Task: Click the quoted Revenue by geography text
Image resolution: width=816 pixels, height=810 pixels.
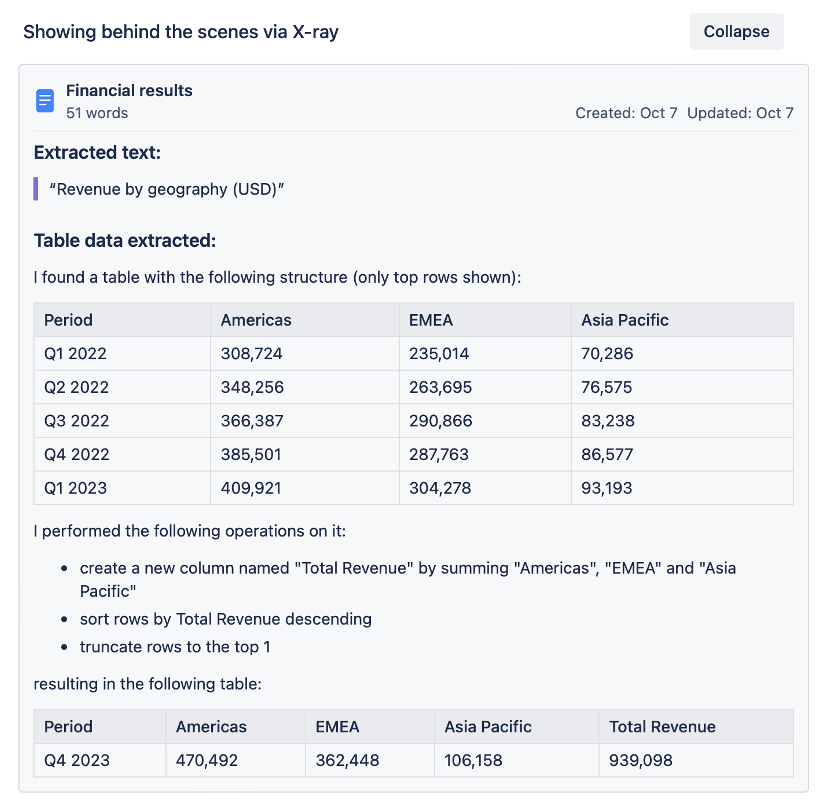Action: (x=167, y=189)
